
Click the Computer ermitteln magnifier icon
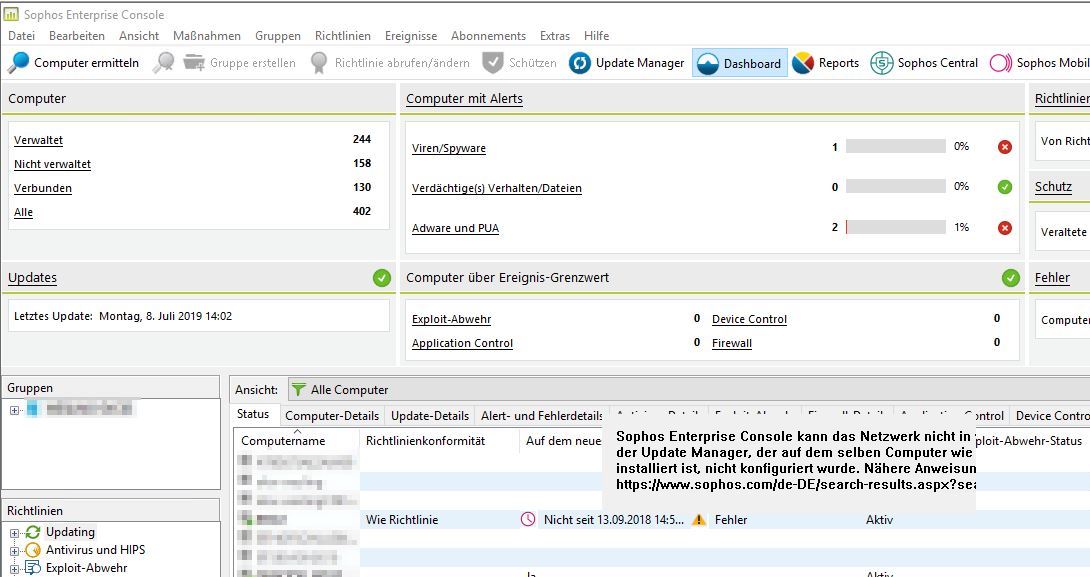coord(19,63)
